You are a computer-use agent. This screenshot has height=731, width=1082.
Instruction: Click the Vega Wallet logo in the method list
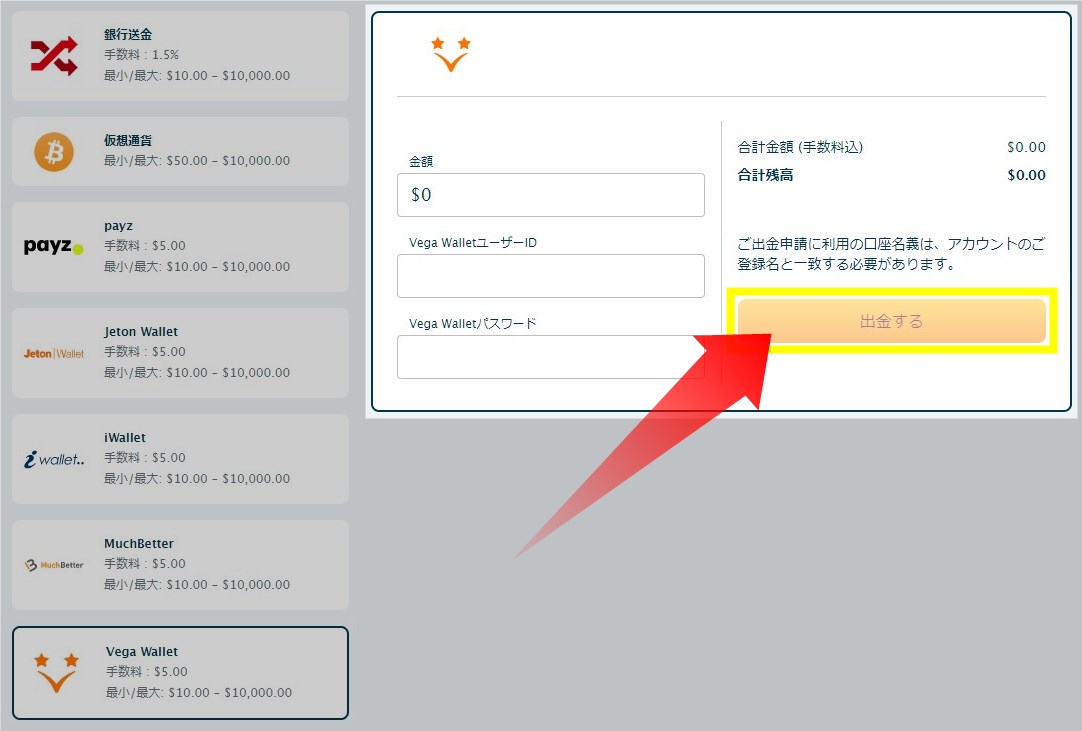(56, 673)
